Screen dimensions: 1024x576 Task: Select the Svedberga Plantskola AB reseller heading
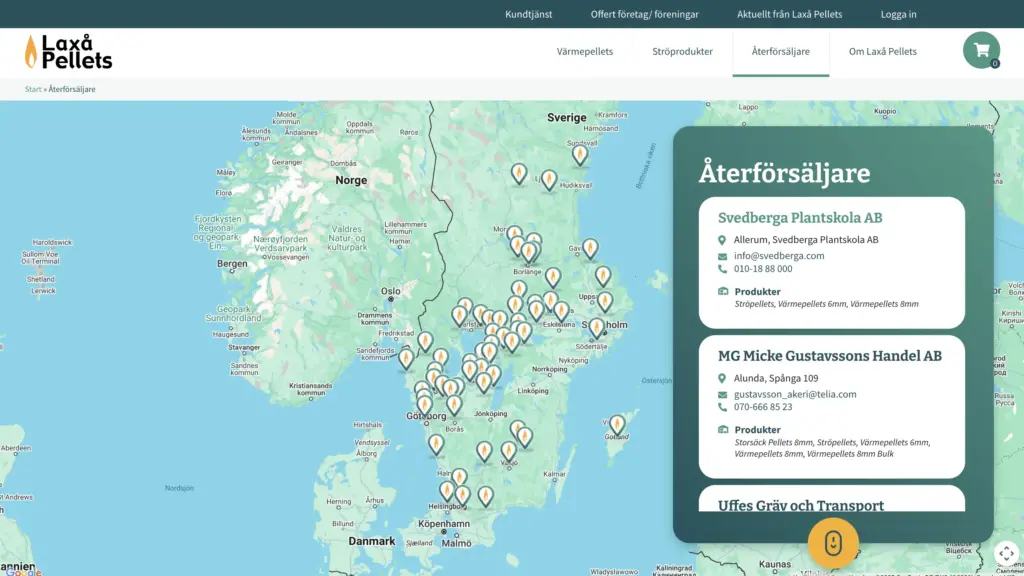click(800, 218)
